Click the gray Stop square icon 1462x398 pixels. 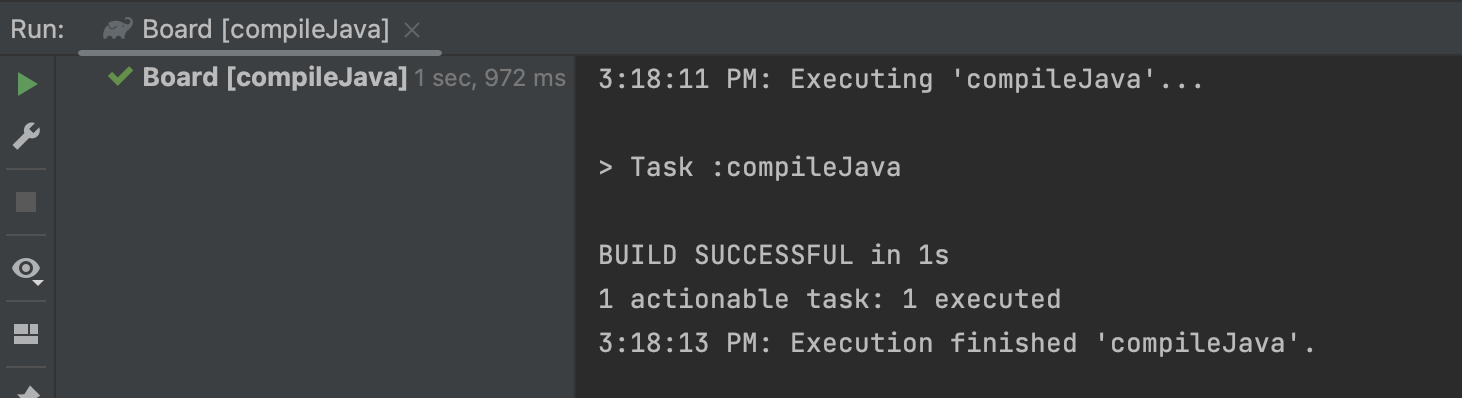click(x=27, y=203)
